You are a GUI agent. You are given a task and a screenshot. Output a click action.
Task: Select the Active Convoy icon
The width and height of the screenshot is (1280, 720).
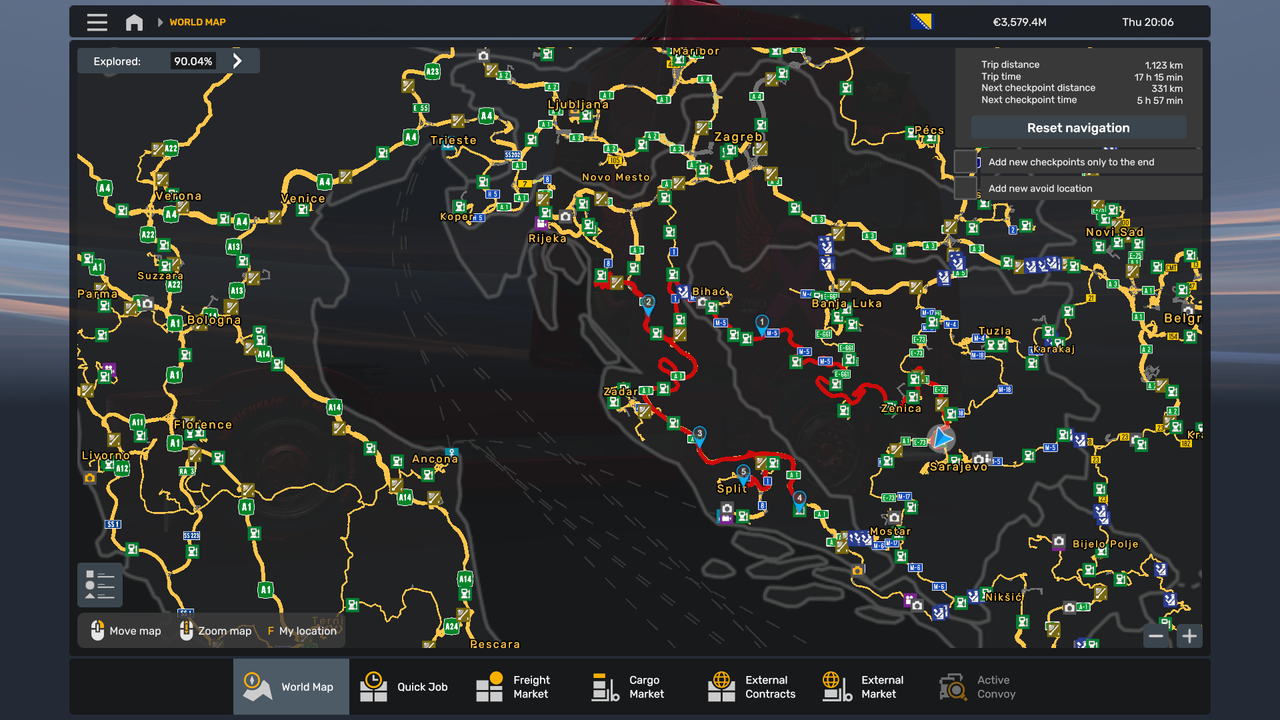951,686
